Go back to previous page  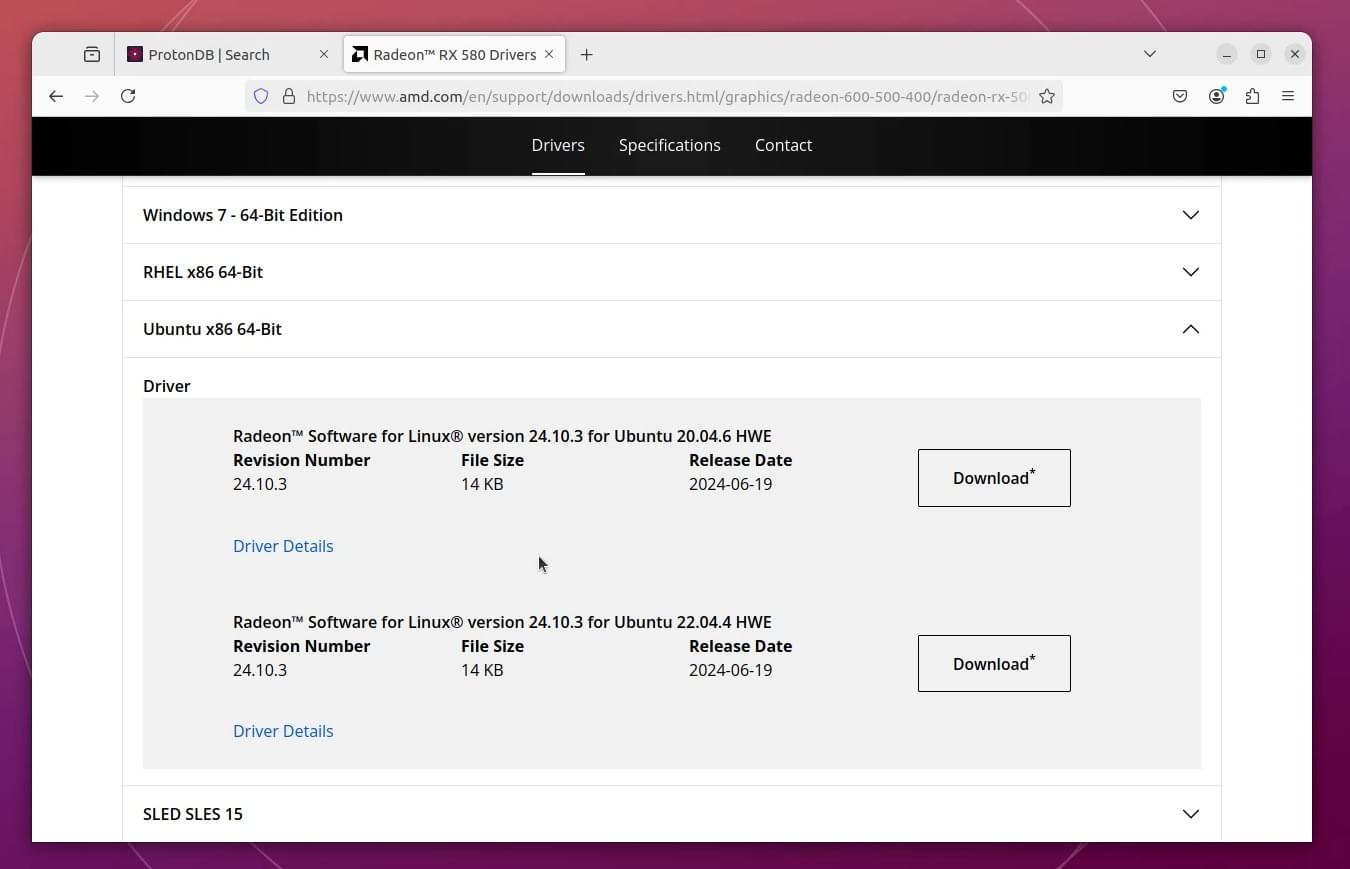point(56,96)
